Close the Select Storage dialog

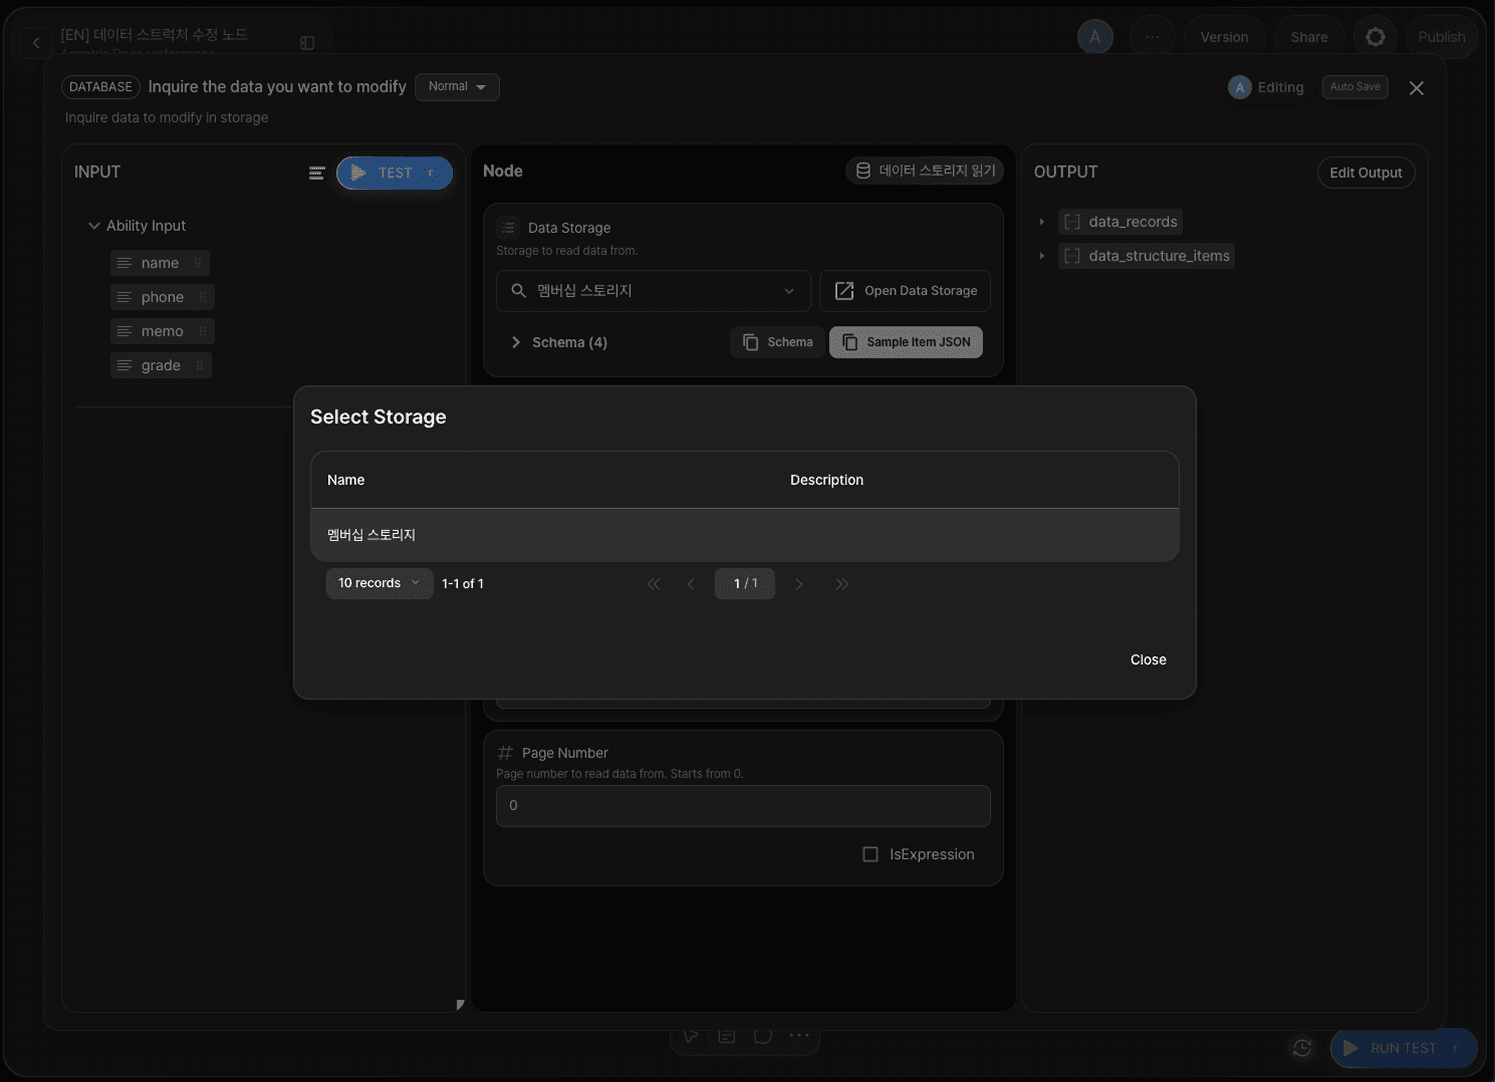pos(1148,660)
